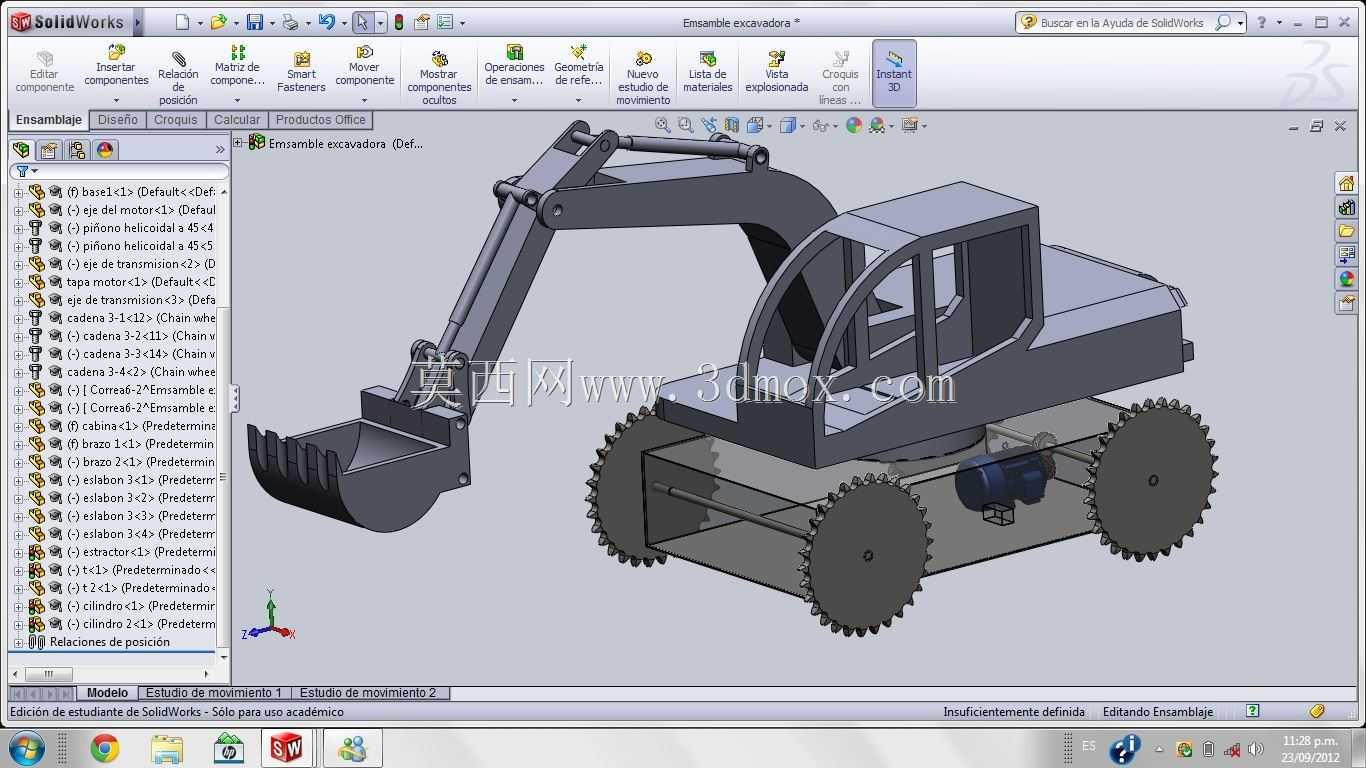Switch to the Diseño tab

[x=118, y=120]
